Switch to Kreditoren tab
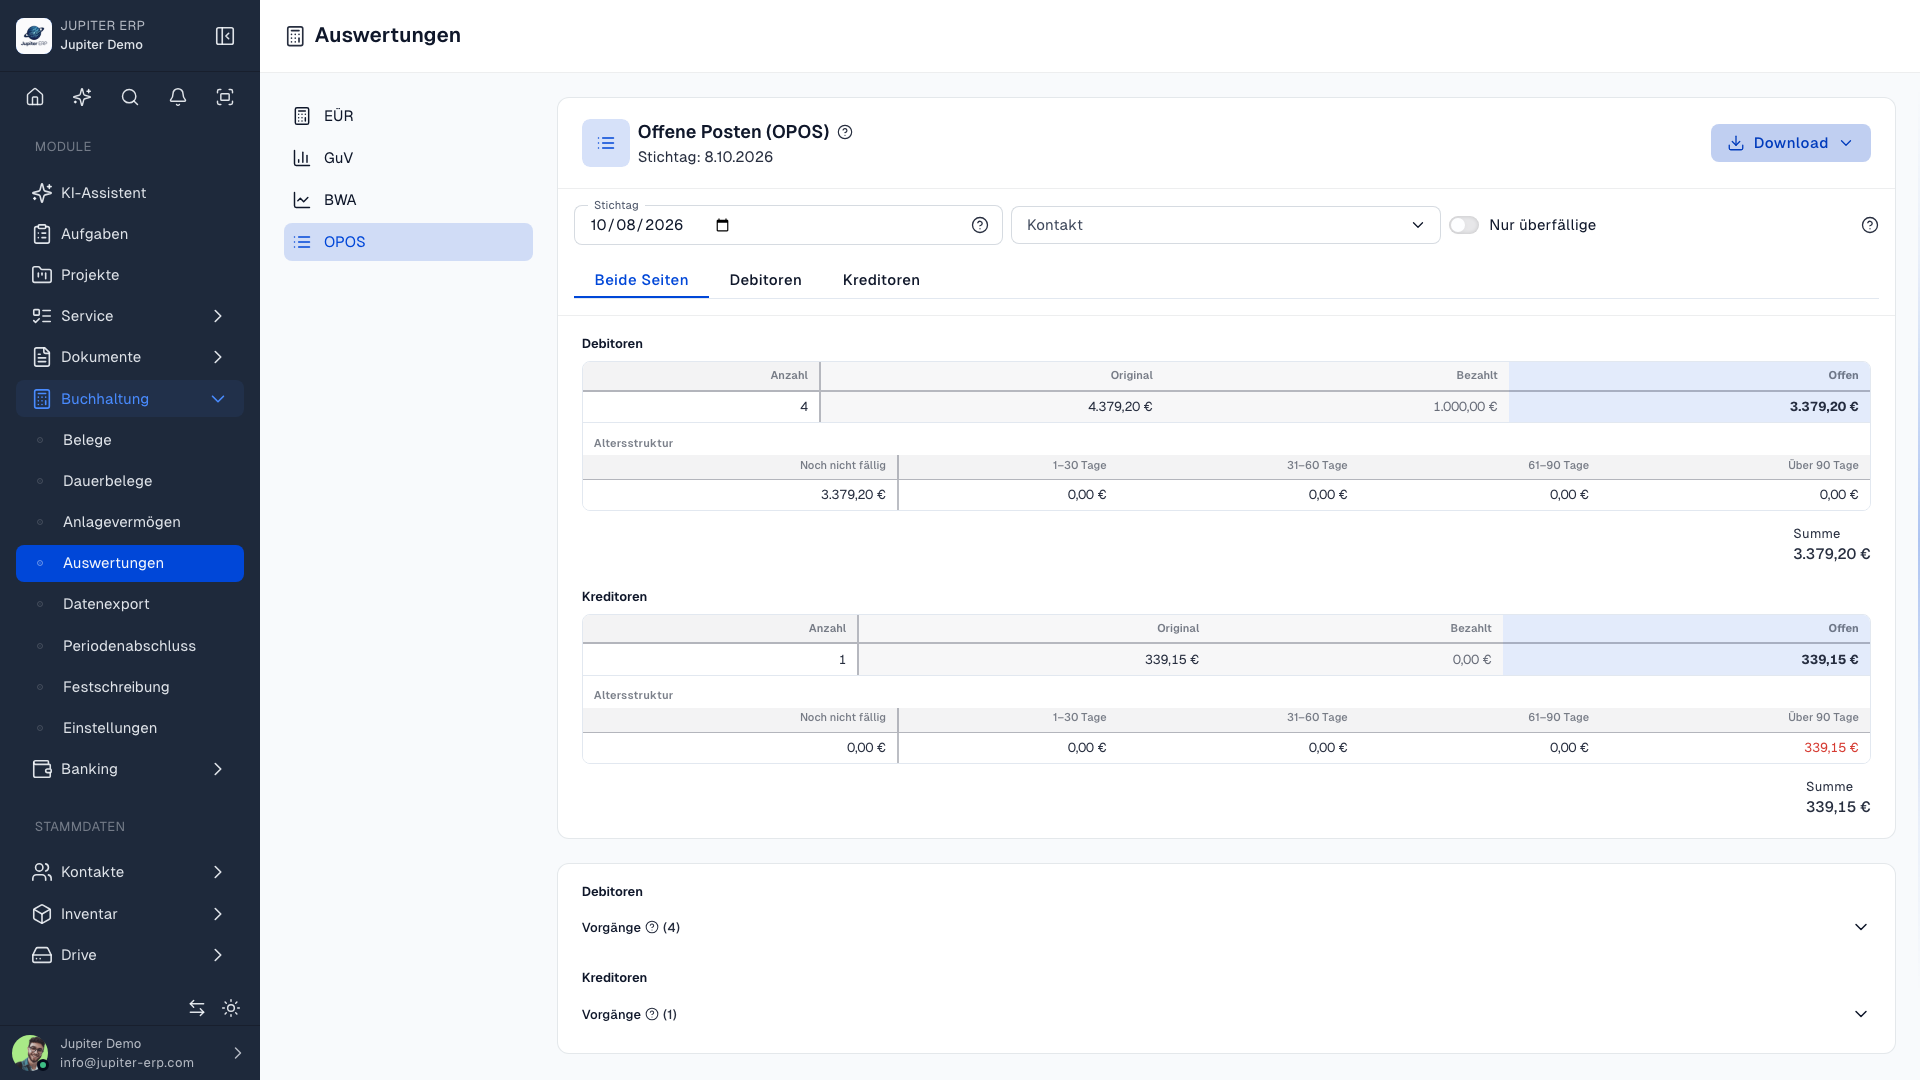 point(881,280)
